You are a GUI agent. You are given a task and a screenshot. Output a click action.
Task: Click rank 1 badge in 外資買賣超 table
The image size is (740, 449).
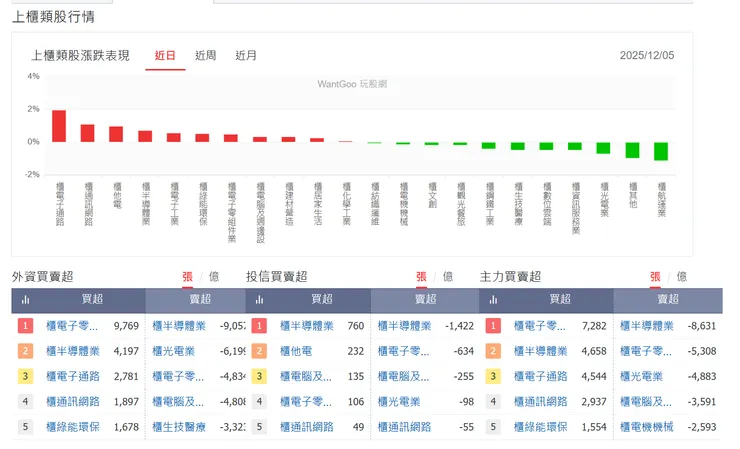click(x=25, y=326)
